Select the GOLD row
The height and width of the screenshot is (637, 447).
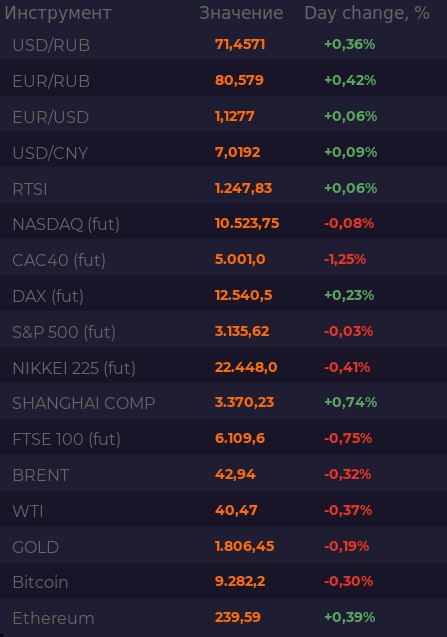(x=224, y=547)
